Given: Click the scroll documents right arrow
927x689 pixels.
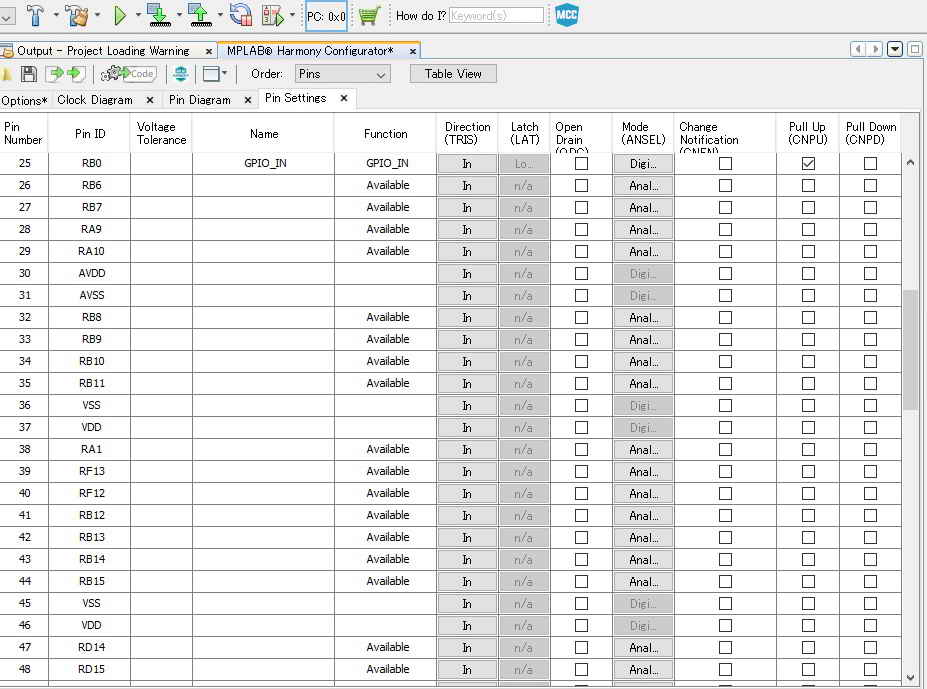Looking at the screenshot, I should [876, 49].
